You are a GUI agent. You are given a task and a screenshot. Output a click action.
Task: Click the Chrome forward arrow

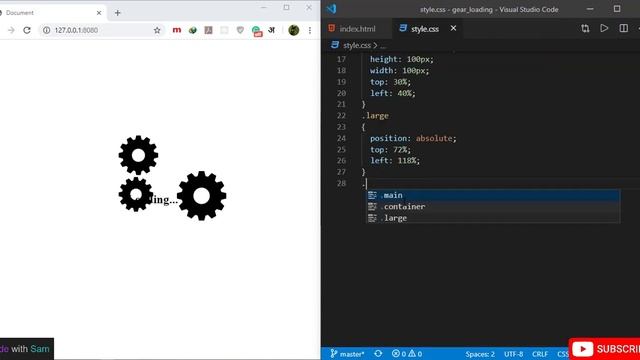click(11, 30)
